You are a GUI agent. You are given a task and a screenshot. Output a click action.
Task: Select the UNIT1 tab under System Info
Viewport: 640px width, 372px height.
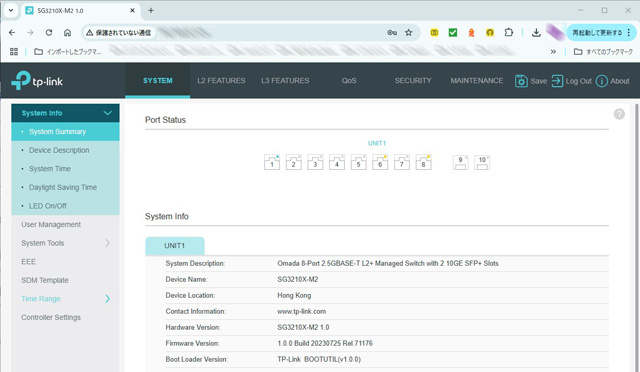pos(175,246)
